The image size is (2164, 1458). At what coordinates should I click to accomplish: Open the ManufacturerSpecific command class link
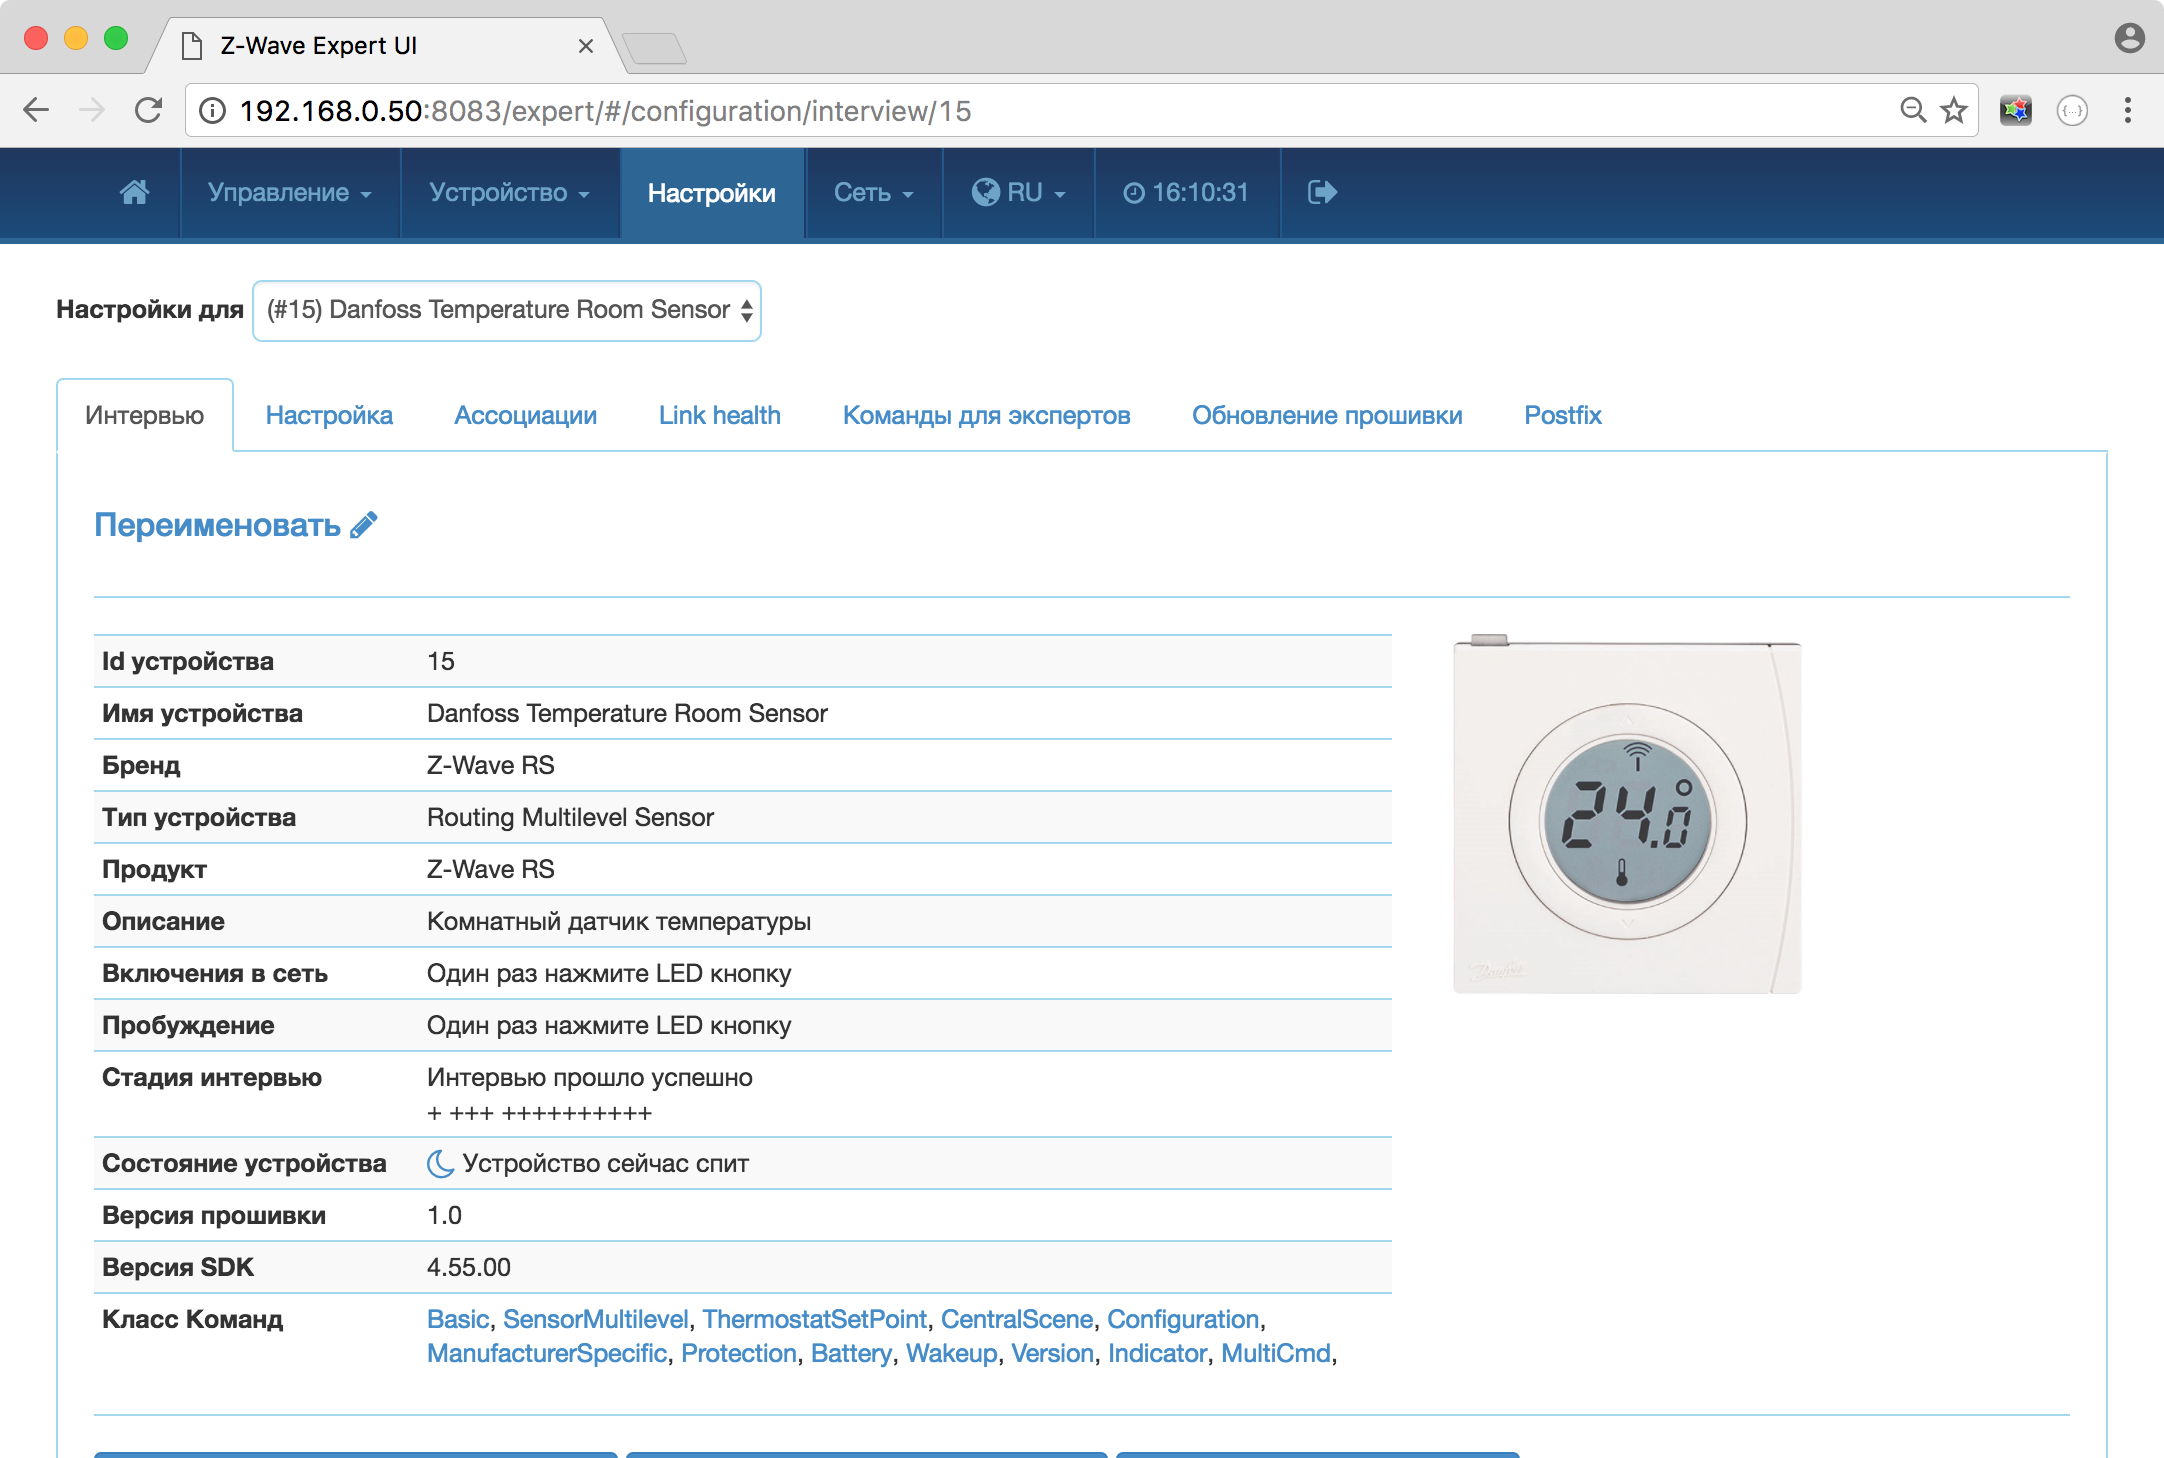coord(547,1353)
